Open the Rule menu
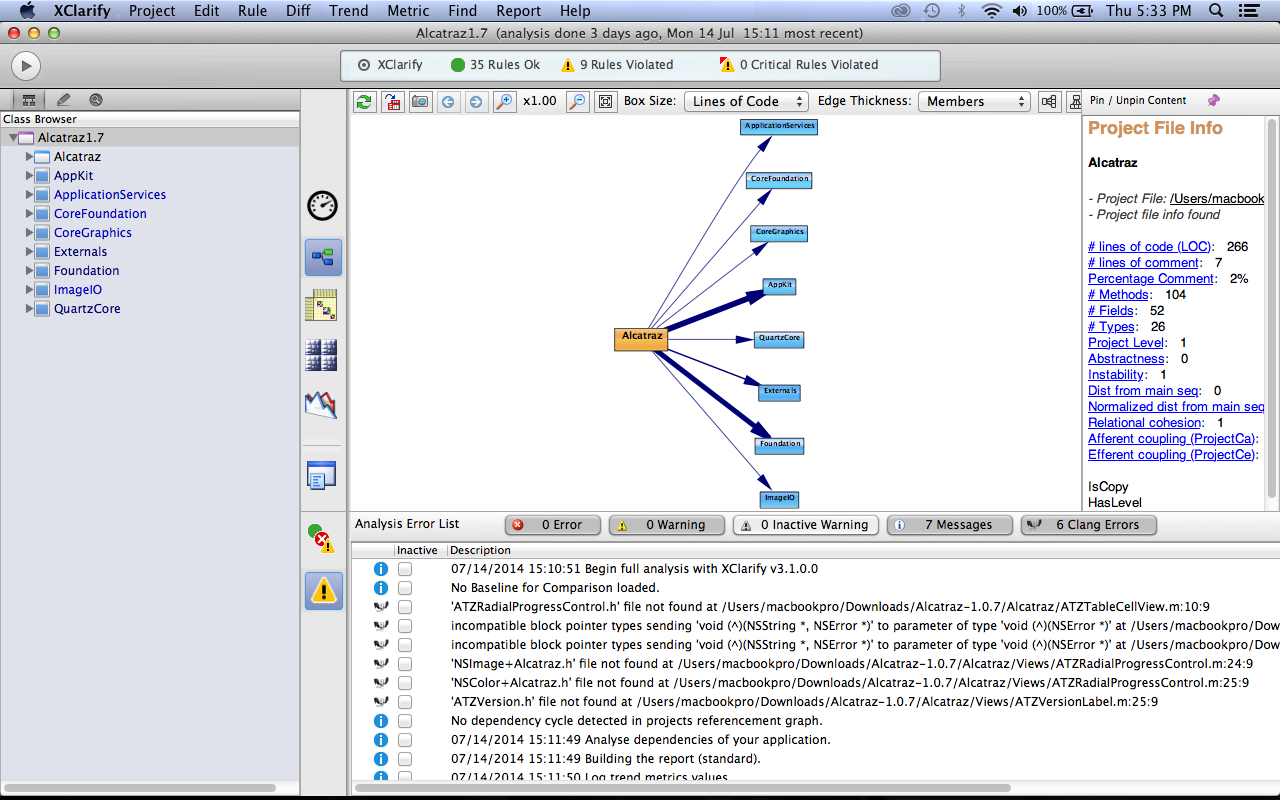Image resolution: width=1280 pixels, height=800 pixels. click(252, 11)
